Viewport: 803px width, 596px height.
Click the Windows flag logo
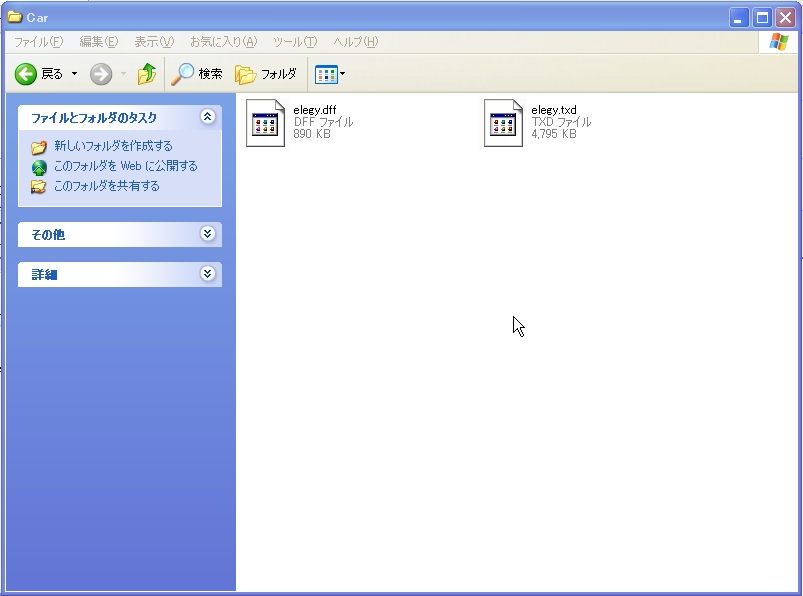778,42
